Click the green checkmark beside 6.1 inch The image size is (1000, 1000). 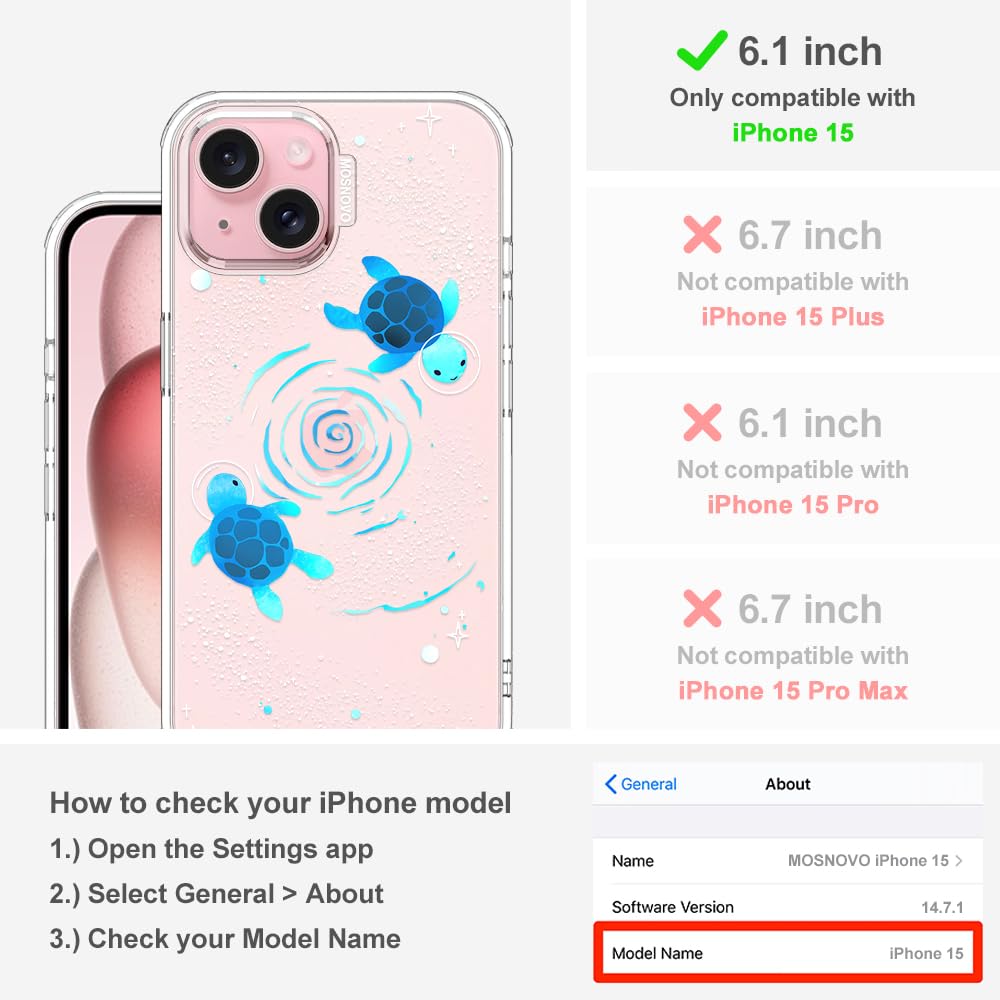click(702, 50)
